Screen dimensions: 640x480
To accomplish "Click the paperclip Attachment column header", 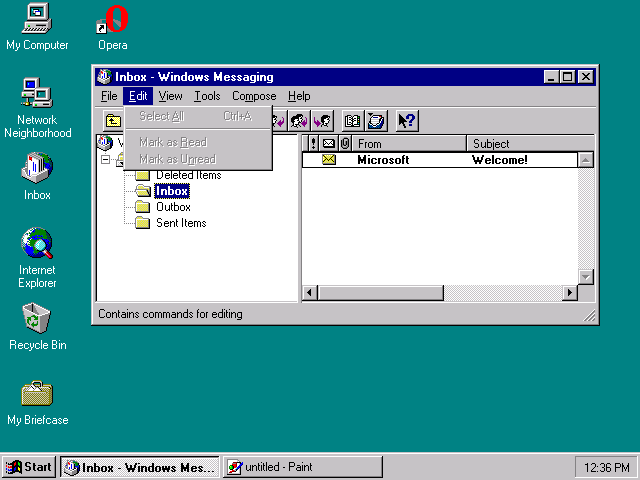I will tap(345, 144).
